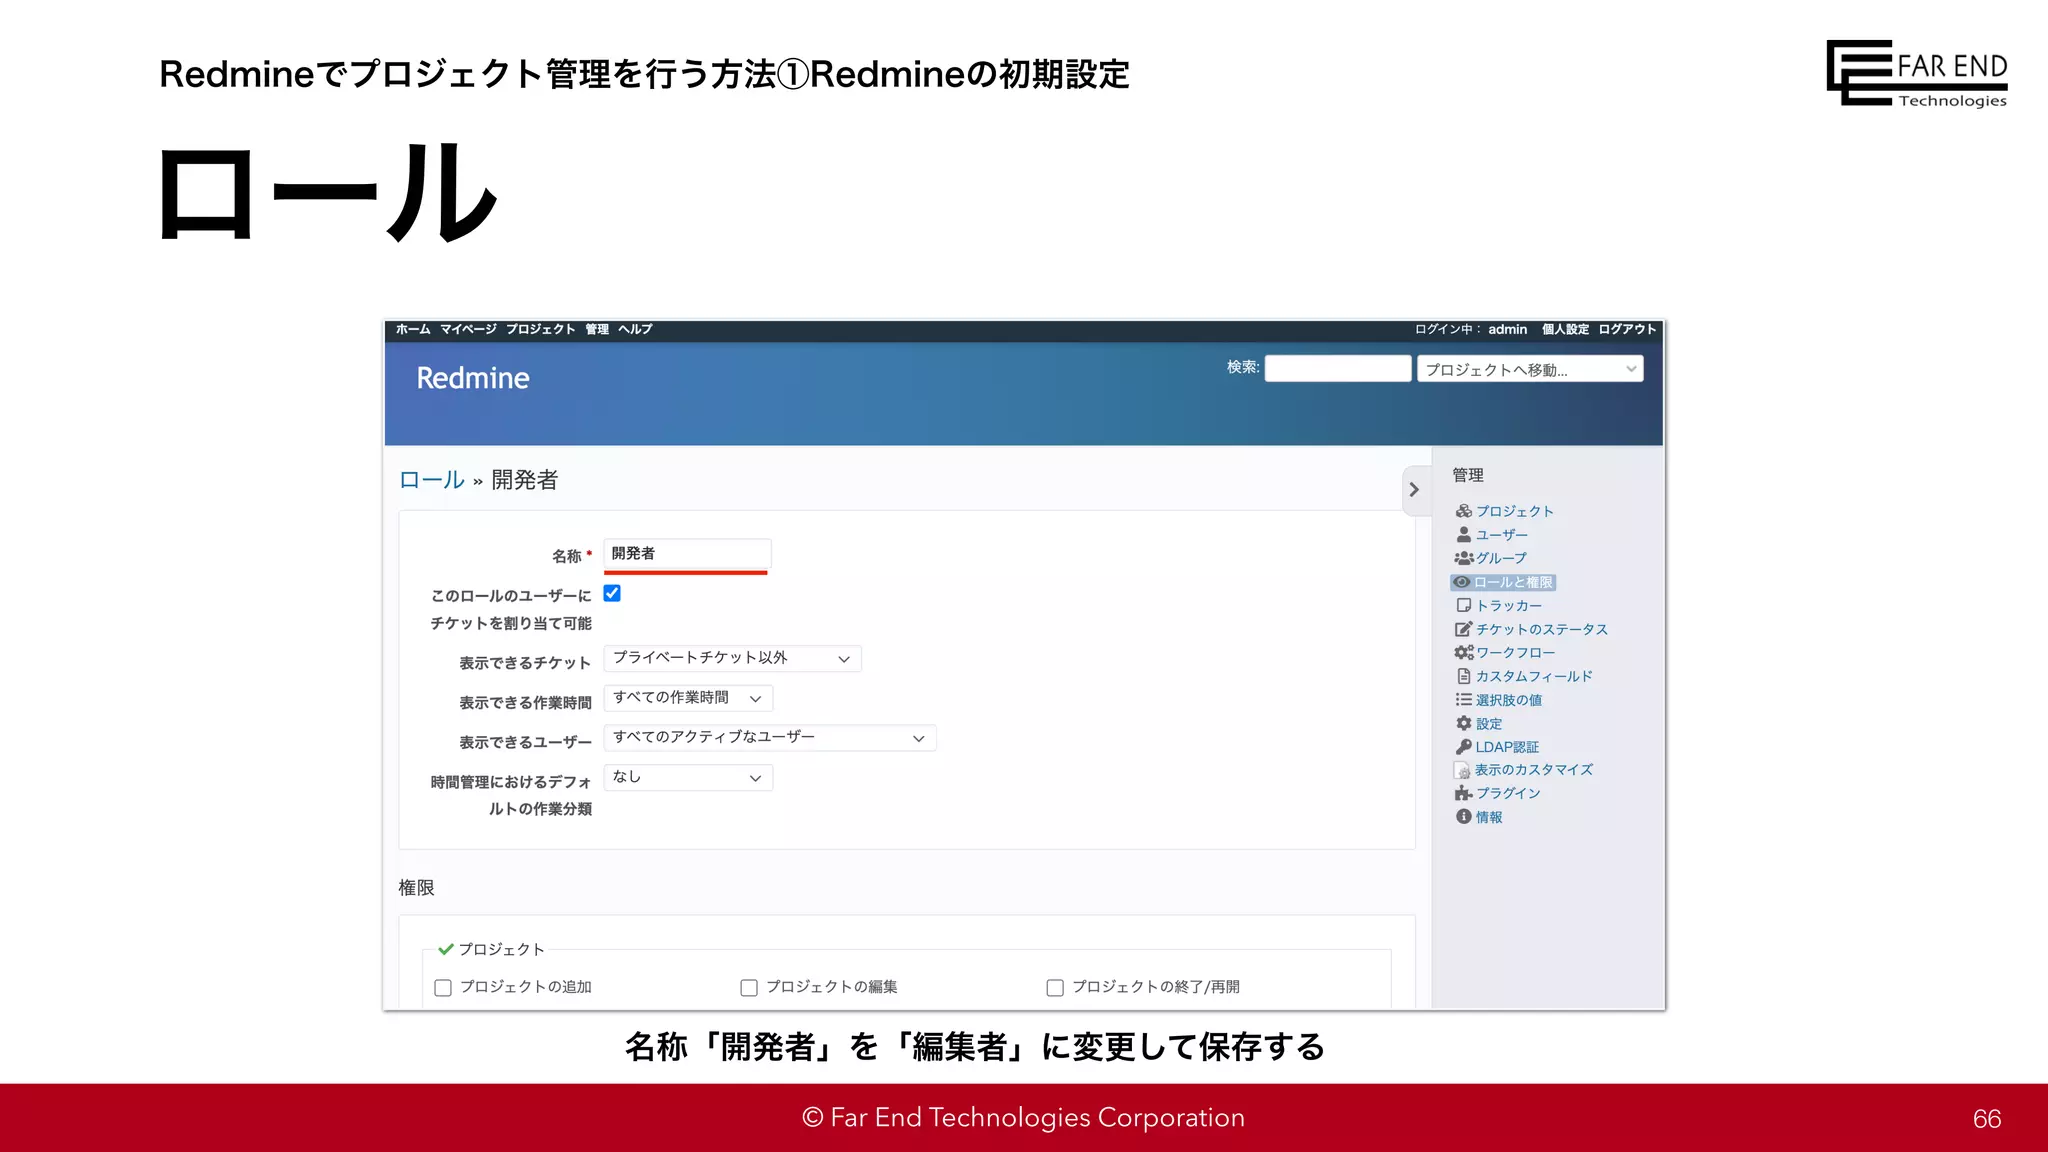This screenshot has height=1152, width=2048.
Task: Open ヘルプ in top menu
Action: (635, 329)
